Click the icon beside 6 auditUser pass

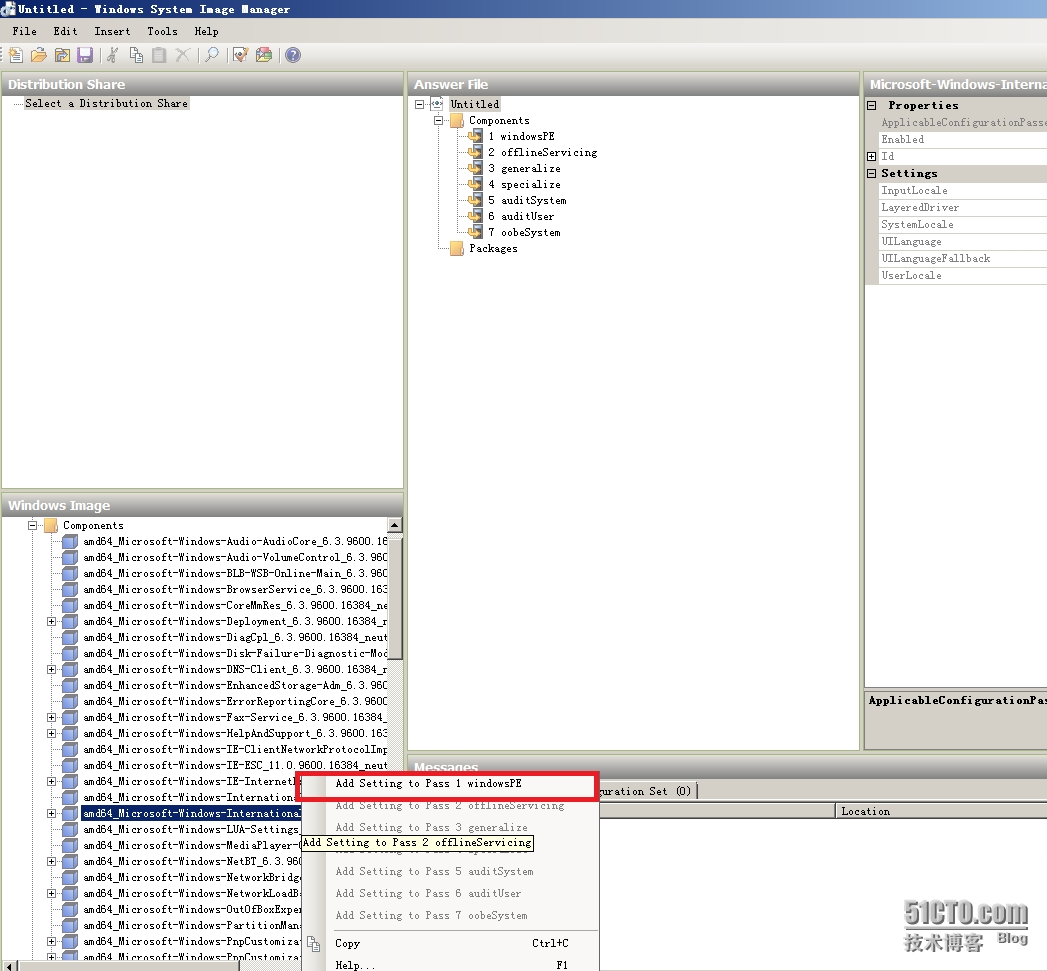[475, 216]
